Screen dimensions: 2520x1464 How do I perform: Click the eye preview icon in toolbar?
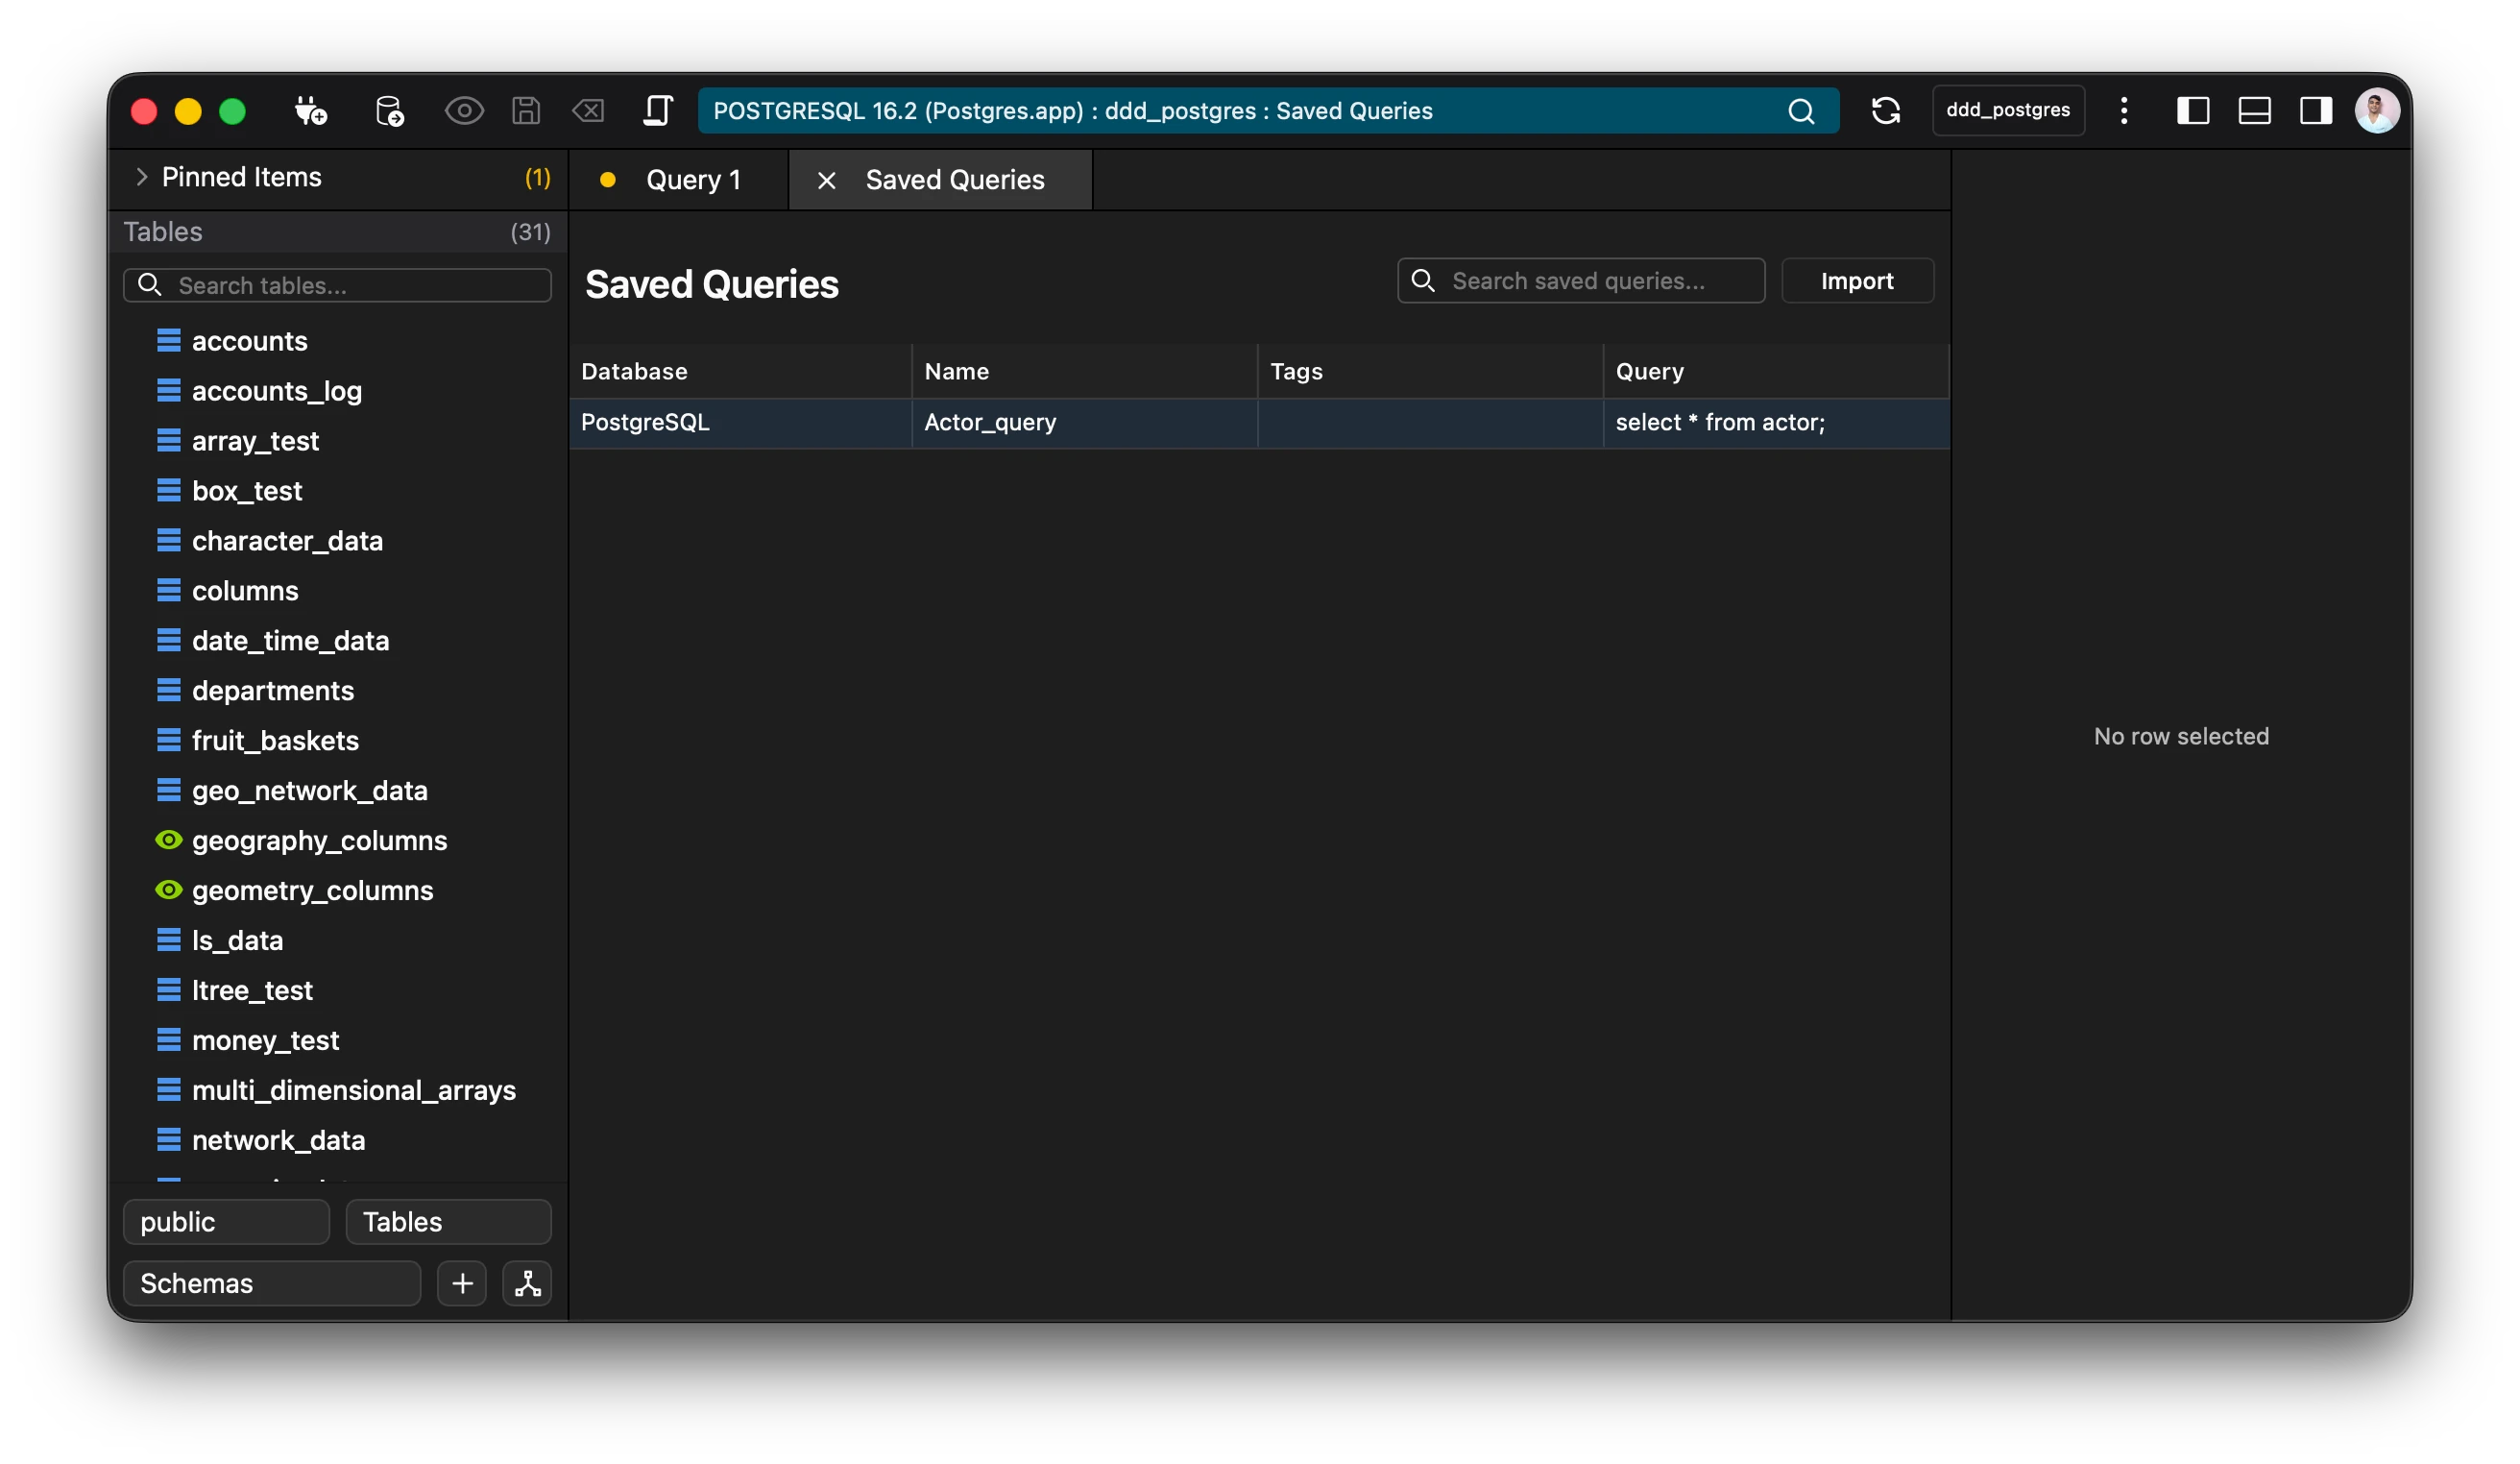pyautogui.click(x=464, y=111)
